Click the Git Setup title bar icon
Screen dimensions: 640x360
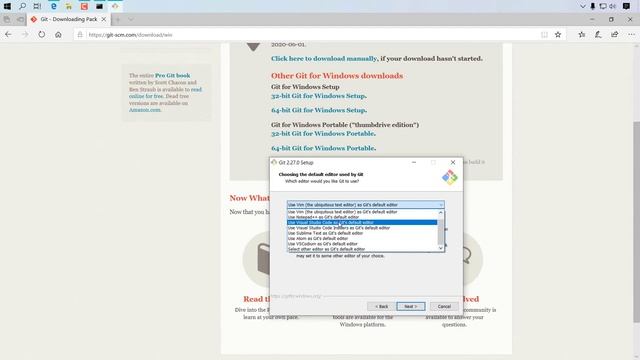pos(274,162)
